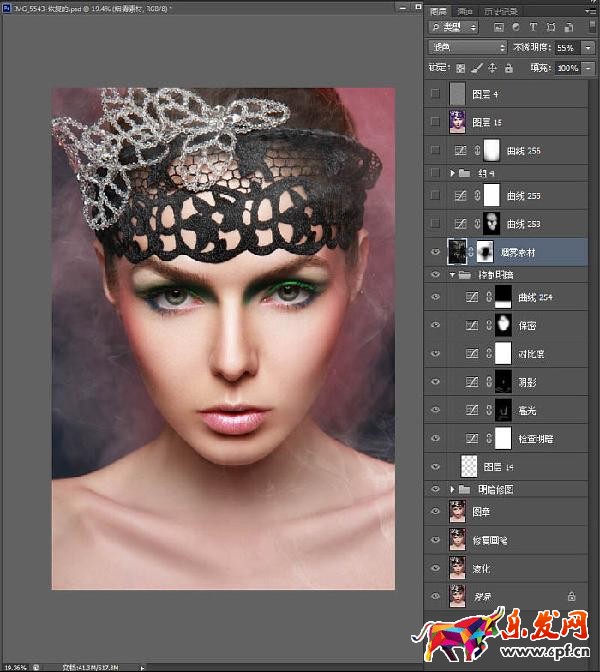
Task: Click the fill percentage field showing 100%
Action: tap(567, 68)
